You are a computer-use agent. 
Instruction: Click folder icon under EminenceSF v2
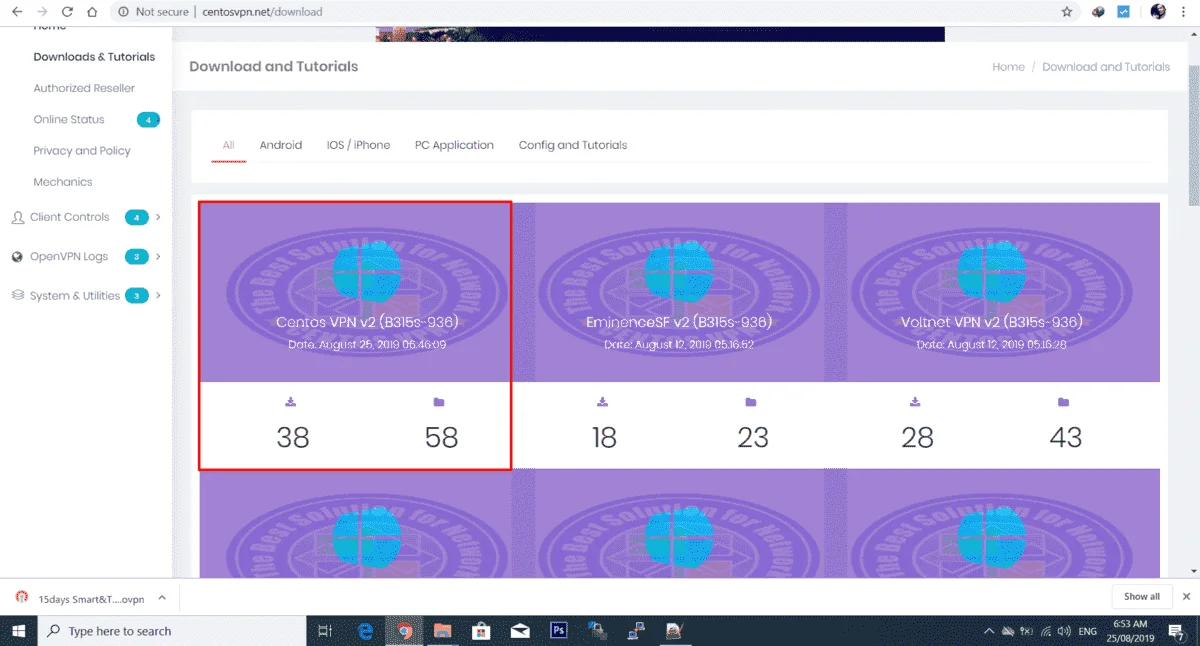point(751,402)
